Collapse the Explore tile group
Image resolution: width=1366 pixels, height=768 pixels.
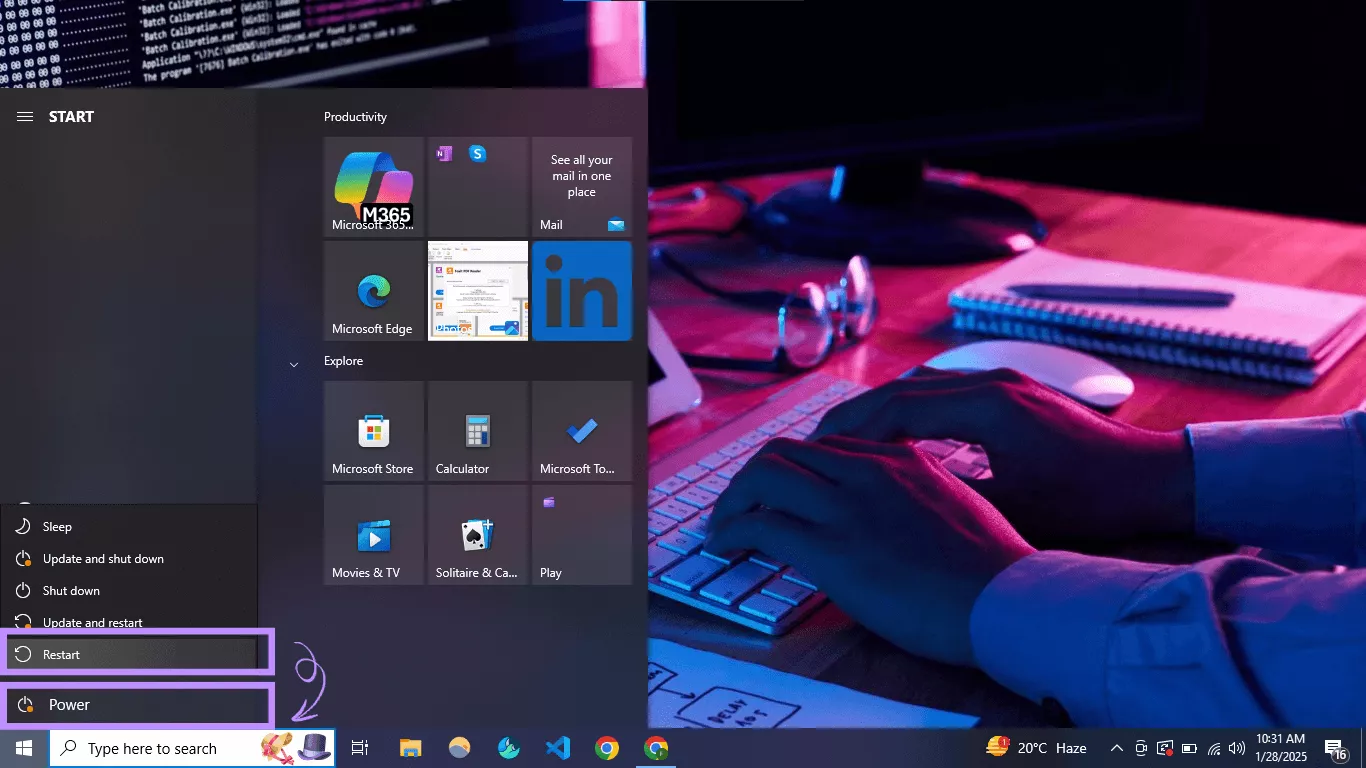coord(294,364)
